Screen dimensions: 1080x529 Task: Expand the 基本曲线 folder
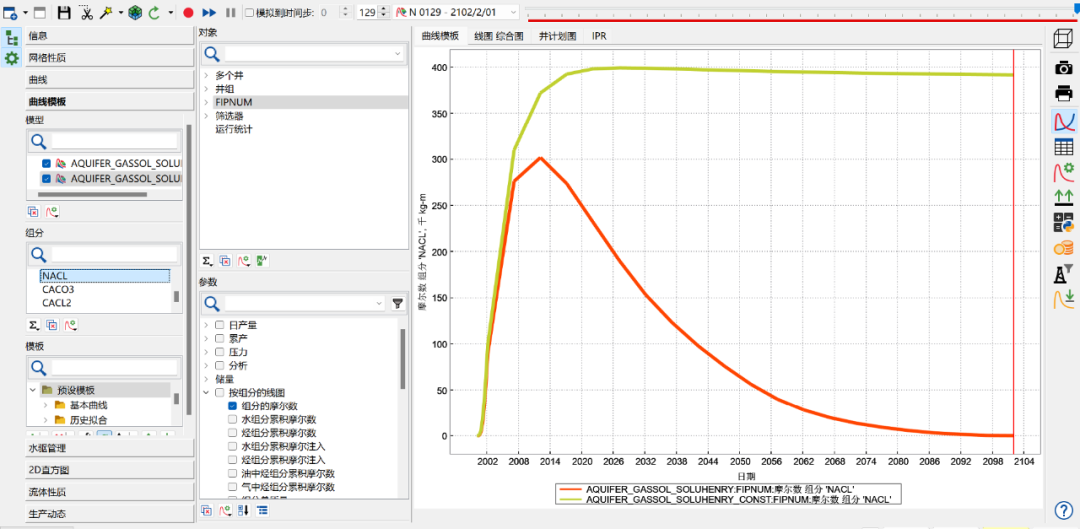pyautogui.click(x=45, y=405)
